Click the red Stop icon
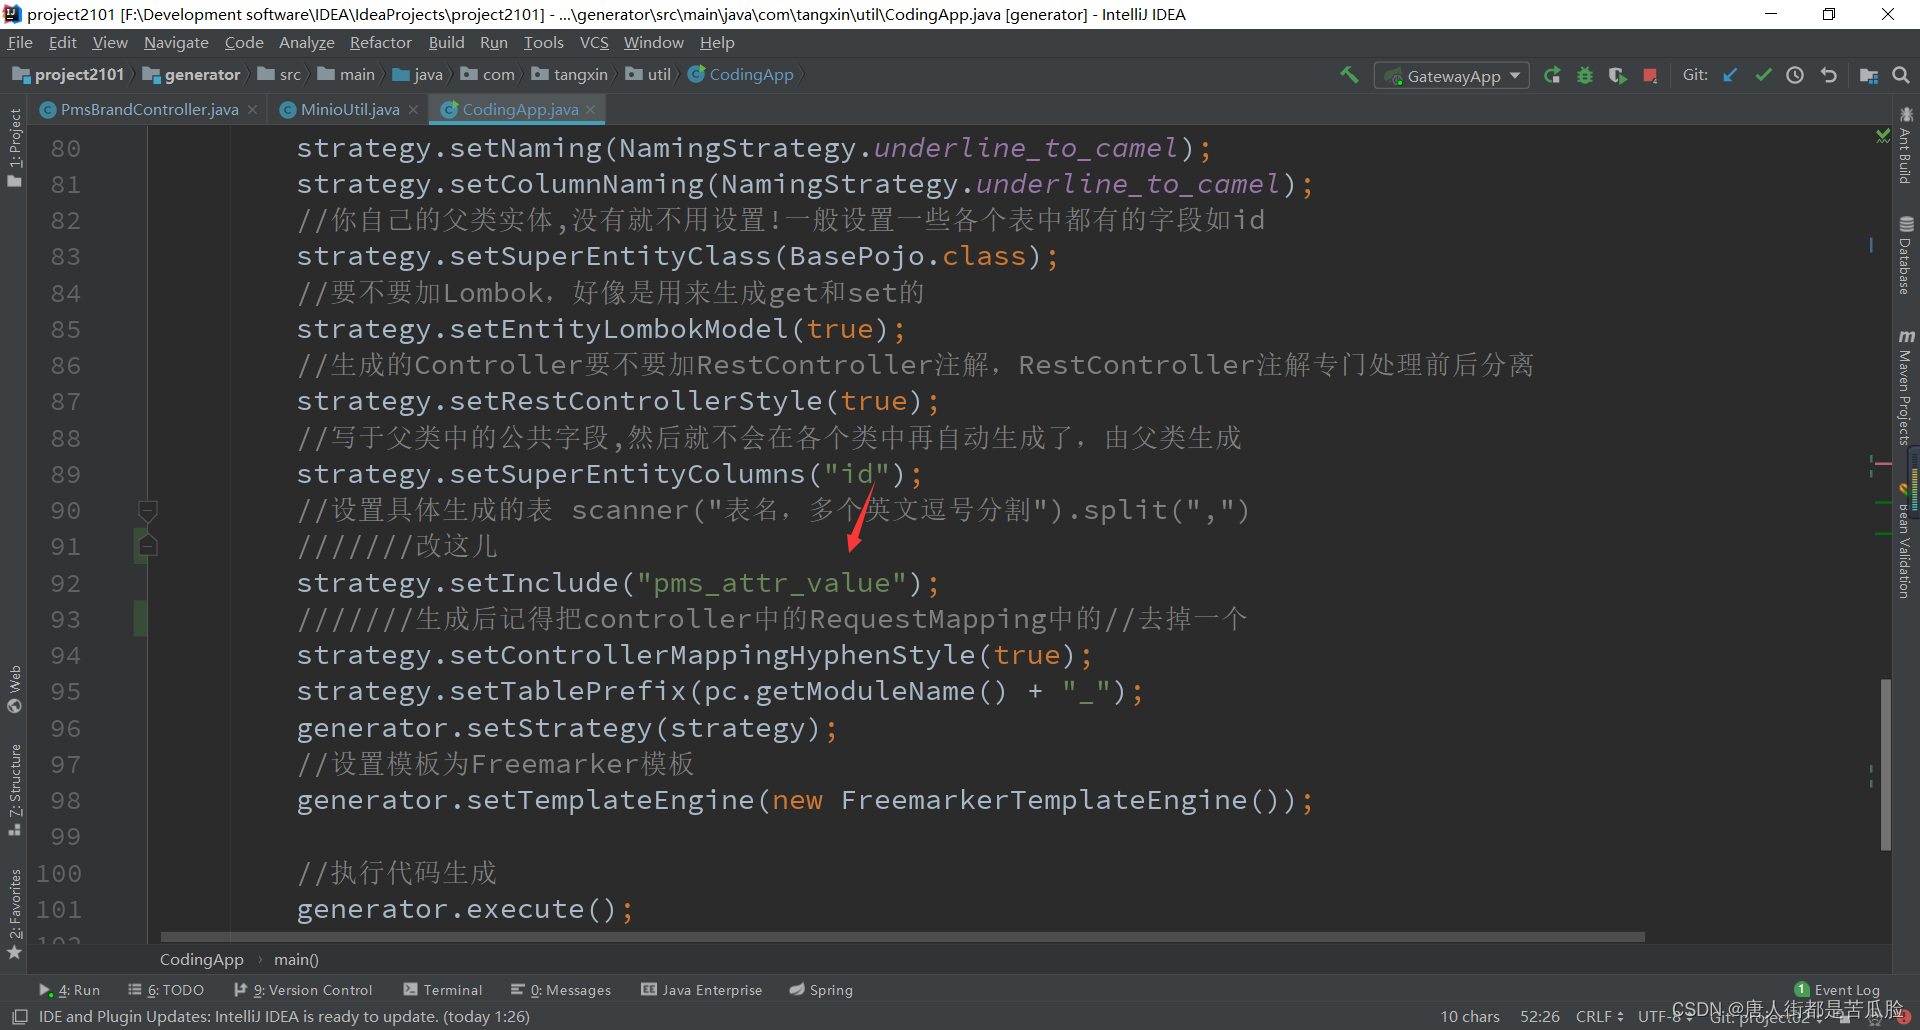This screenshot has height=1030, width=1920. tap(1650, 75)
